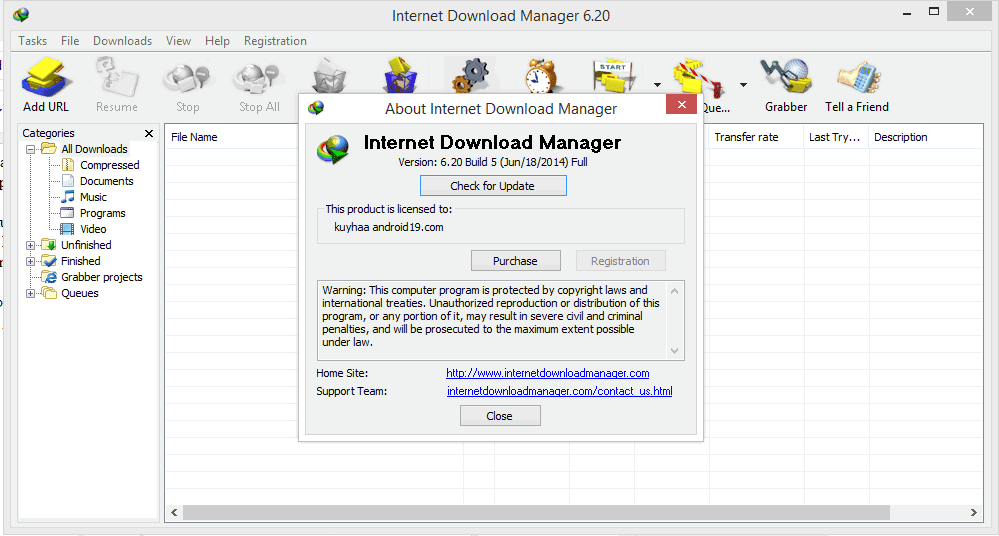Open the View menu
The height and width of the screenshot is (536, 999).
click(x=178, y=41)
